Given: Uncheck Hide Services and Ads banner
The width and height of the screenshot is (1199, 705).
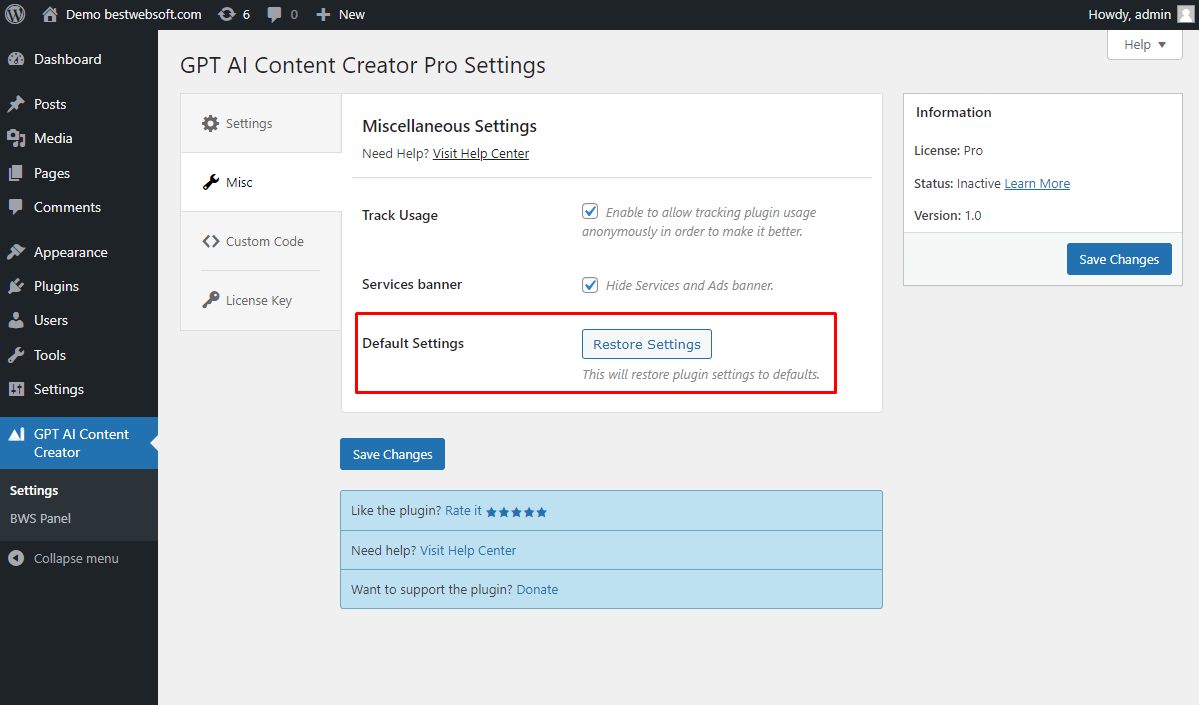Looking at the screenshot, I should tap(590, 284).
